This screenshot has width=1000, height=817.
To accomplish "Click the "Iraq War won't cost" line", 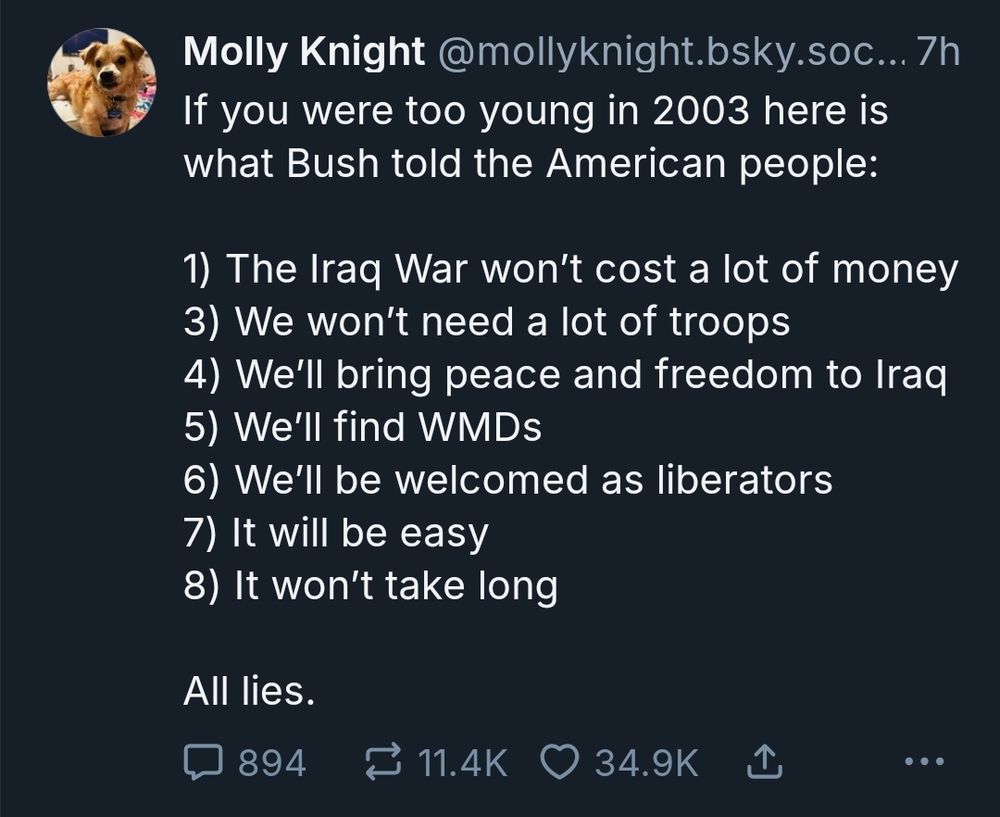I will click(x=570, y=269).
